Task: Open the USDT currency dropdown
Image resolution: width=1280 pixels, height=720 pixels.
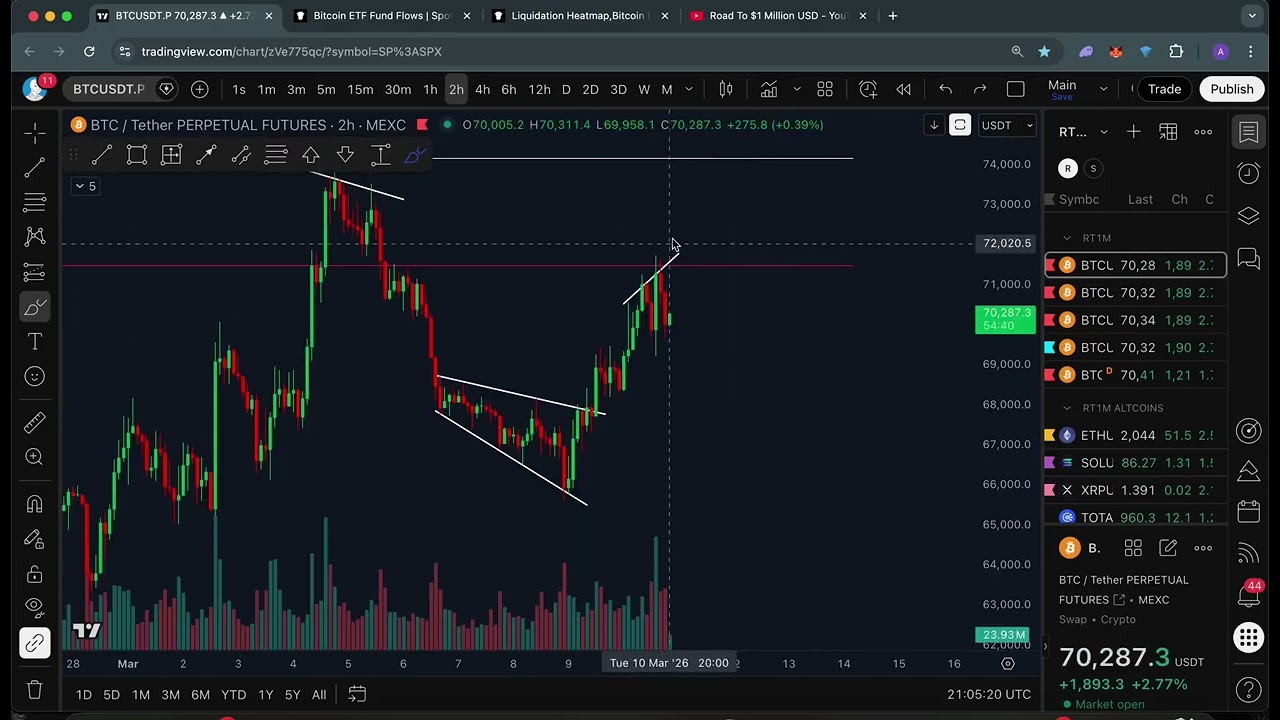Action: (x=1008, y=125)
